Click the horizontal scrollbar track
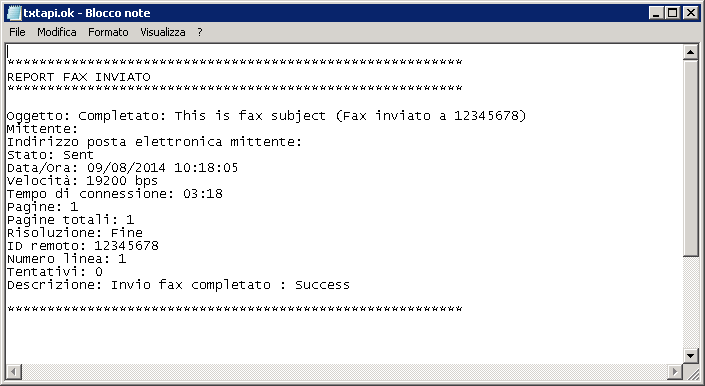705x386 pixels. pyautogui.click(x=344, y=372)
